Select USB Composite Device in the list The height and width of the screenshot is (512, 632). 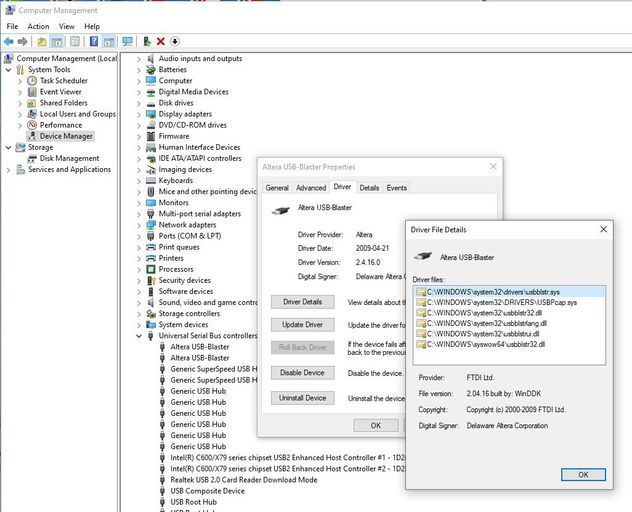(207, 491)
